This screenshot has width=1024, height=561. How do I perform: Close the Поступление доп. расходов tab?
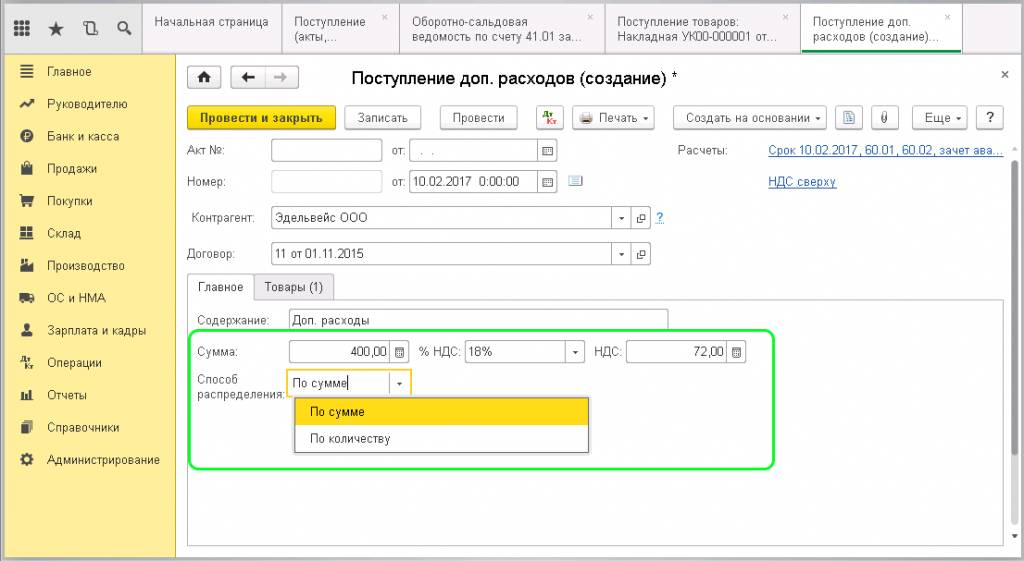tap(947, 18)
